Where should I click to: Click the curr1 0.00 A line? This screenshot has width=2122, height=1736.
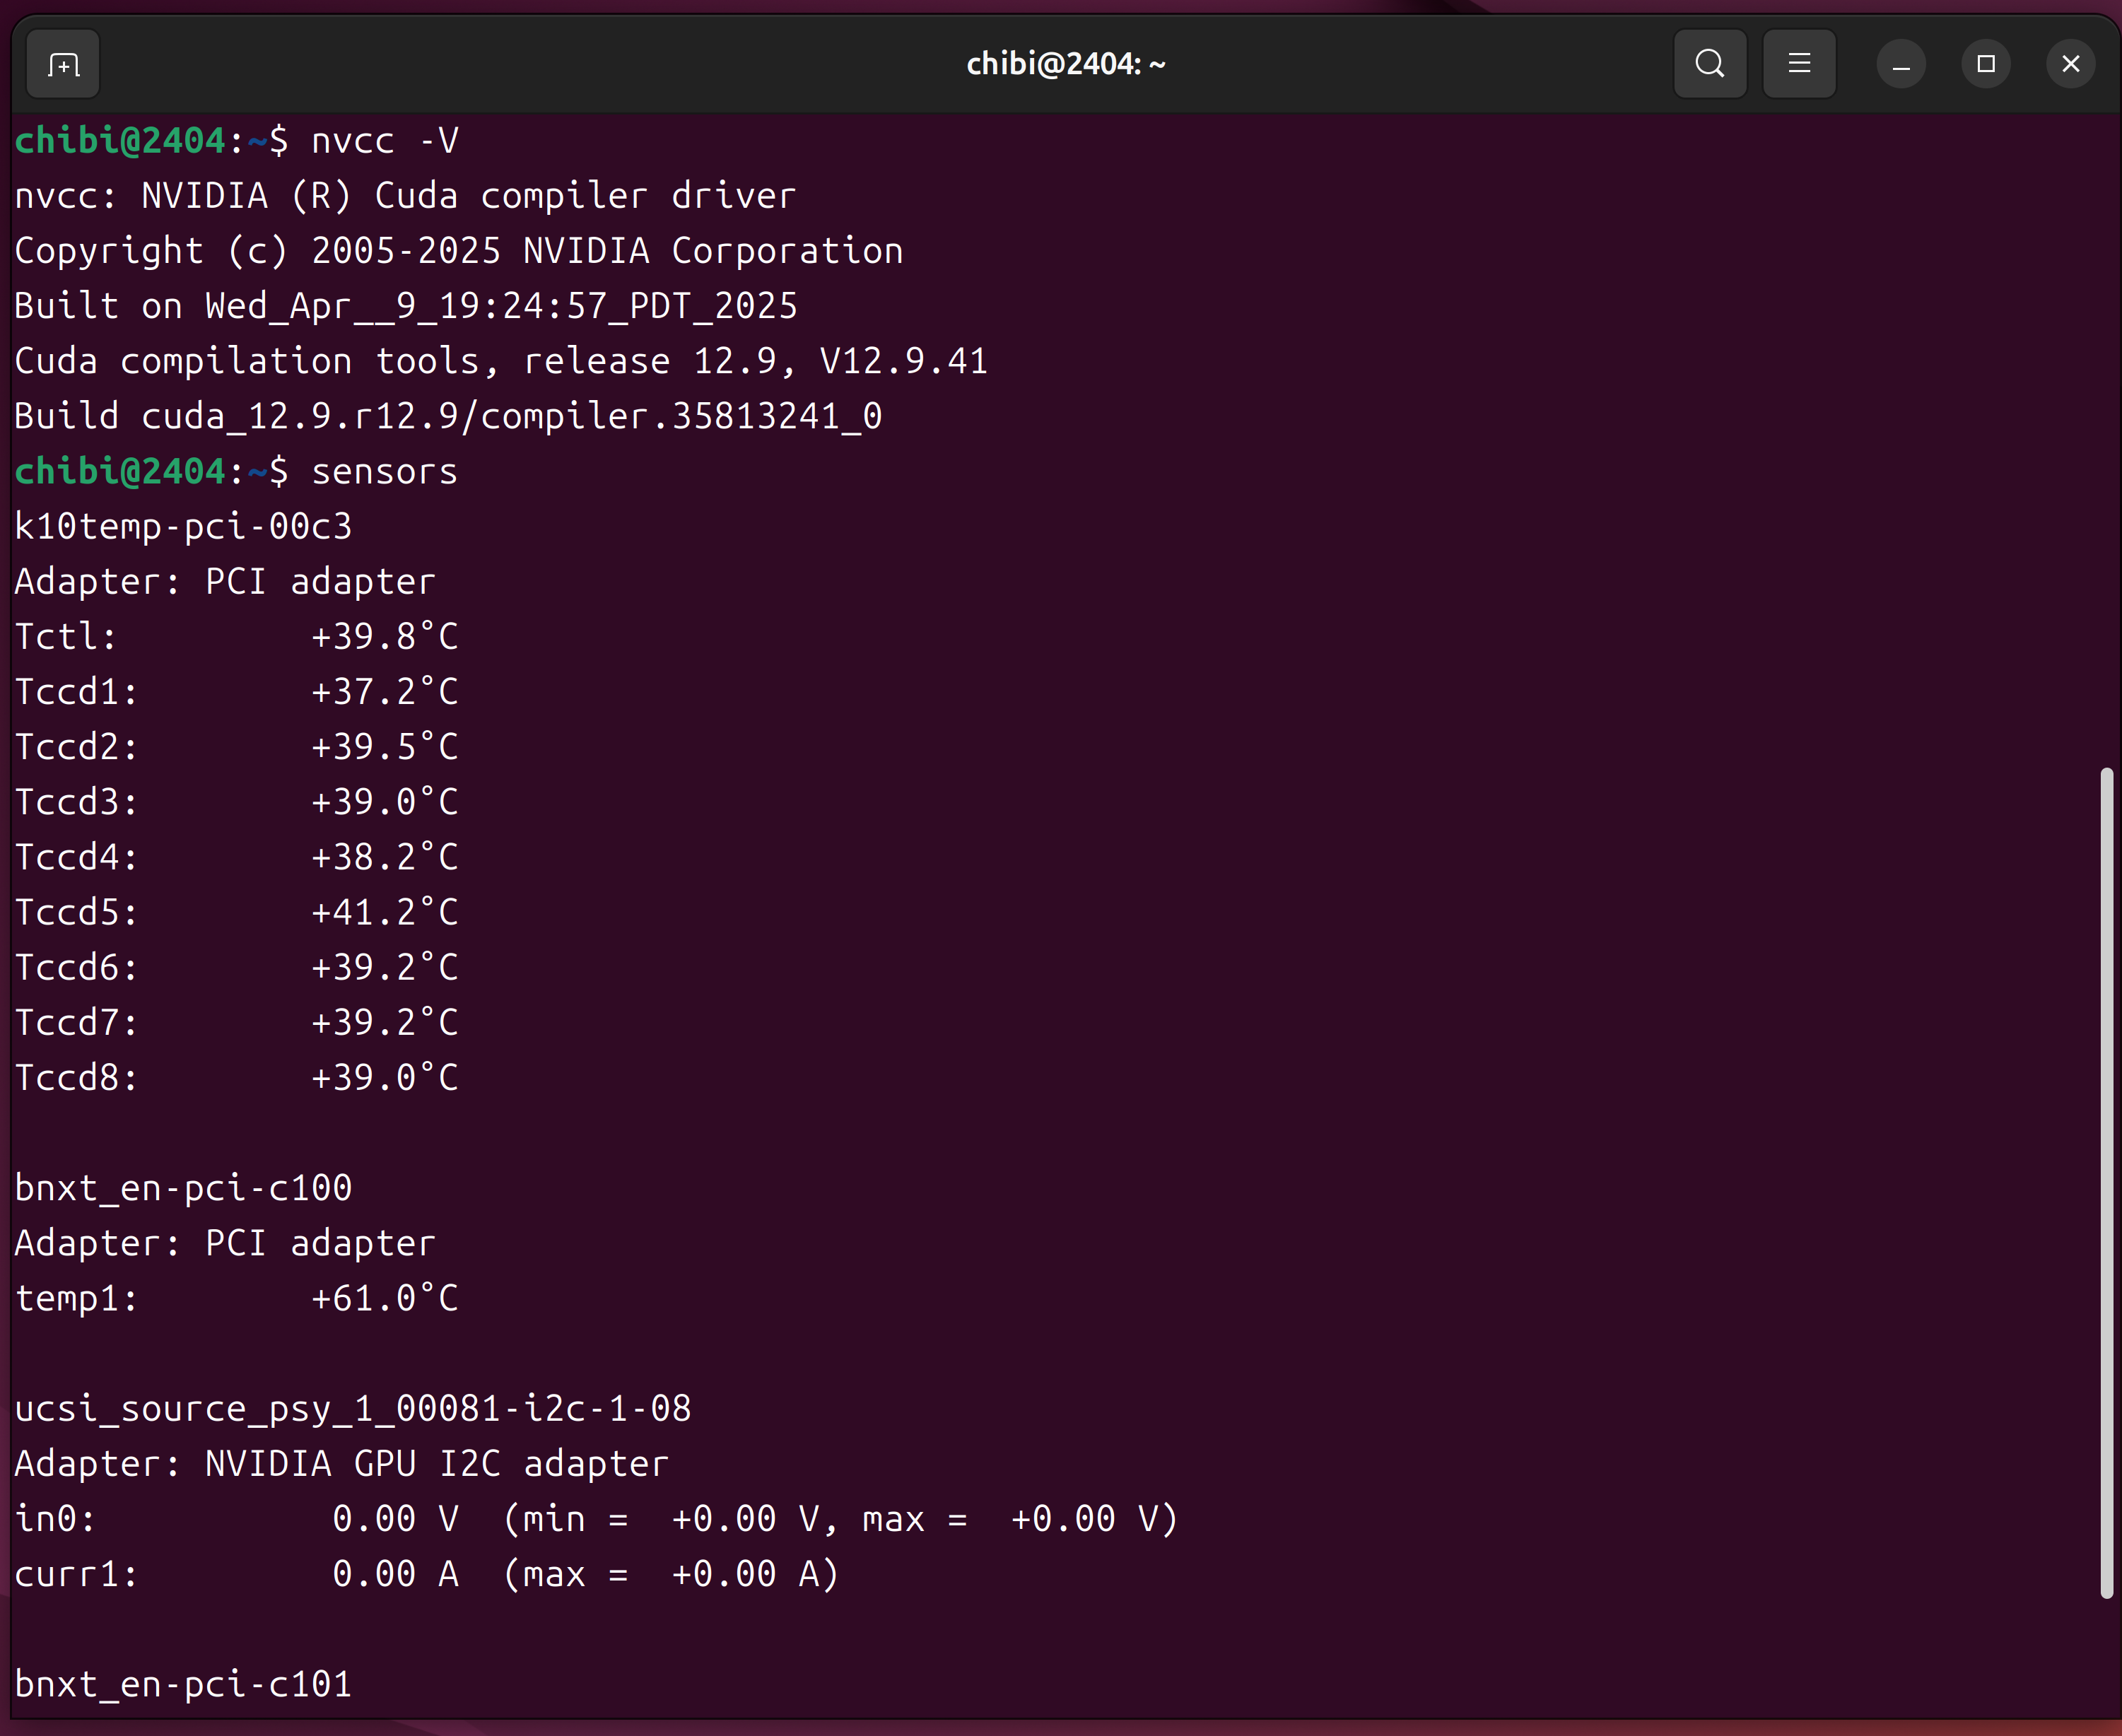(395, 1575)
